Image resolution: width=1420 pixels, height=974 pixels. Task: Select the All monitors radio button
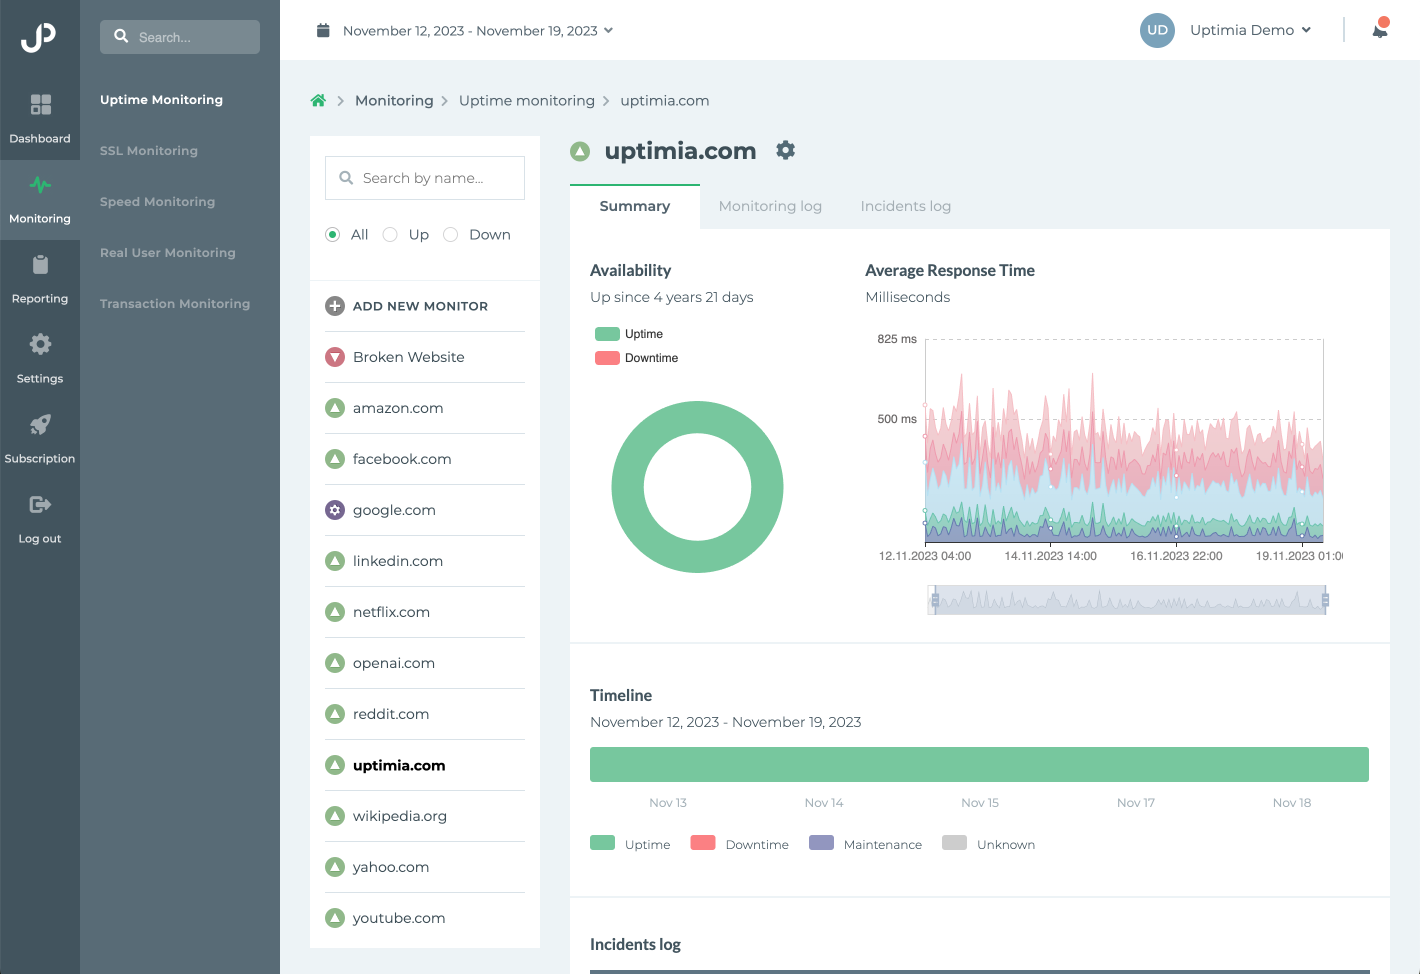[332, 234]
